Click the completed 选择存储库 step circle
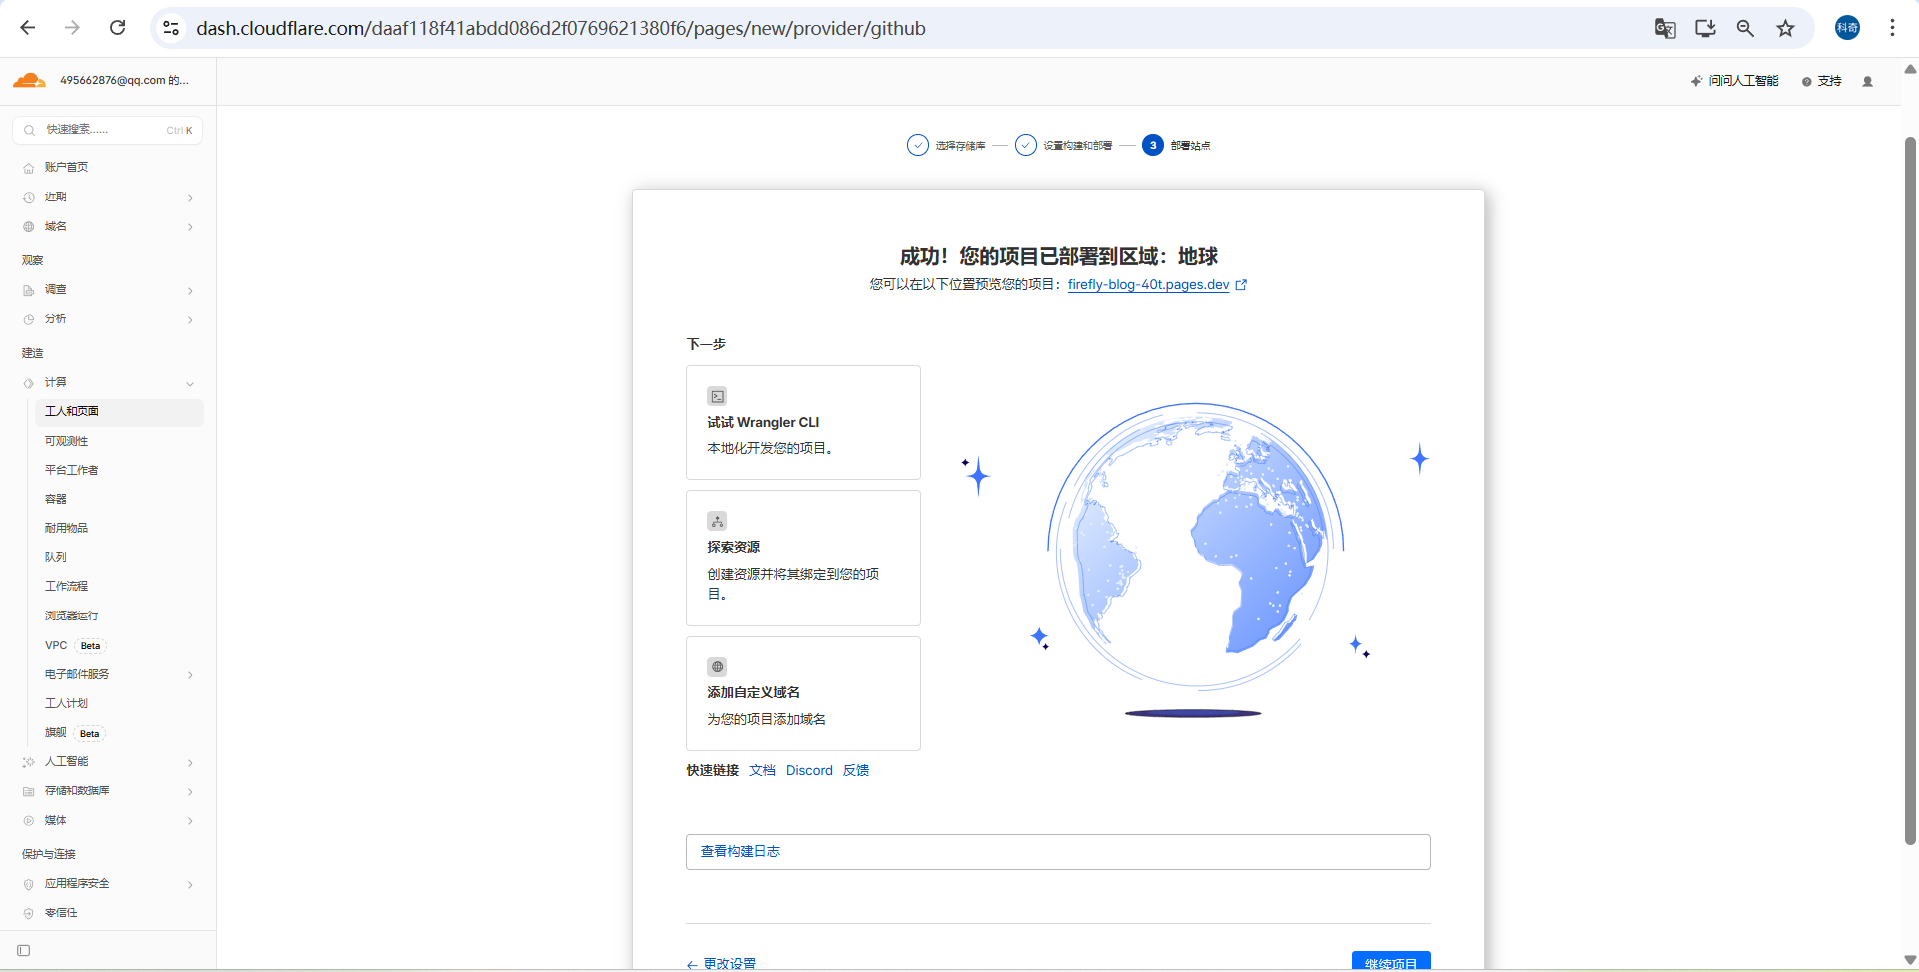The height and width of the screenshot is (972, 1919). [917, 145]
